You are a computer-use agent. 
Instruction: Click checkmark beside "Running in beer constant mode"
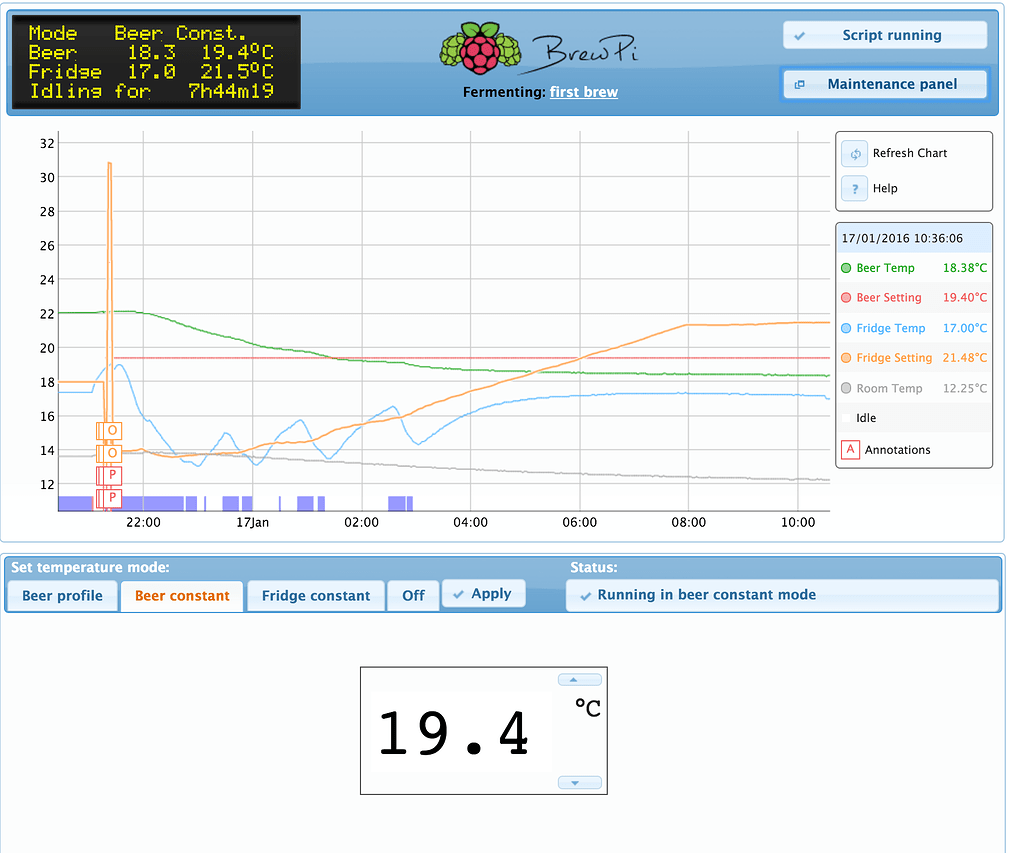click(x=586, y=594)
